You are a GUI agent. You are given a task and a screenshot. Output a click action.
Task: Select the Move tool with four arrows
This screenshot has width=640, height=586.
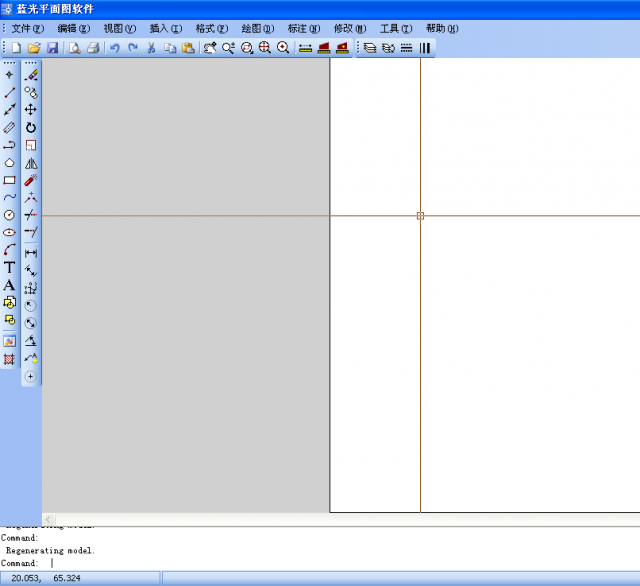click(31, 110)
